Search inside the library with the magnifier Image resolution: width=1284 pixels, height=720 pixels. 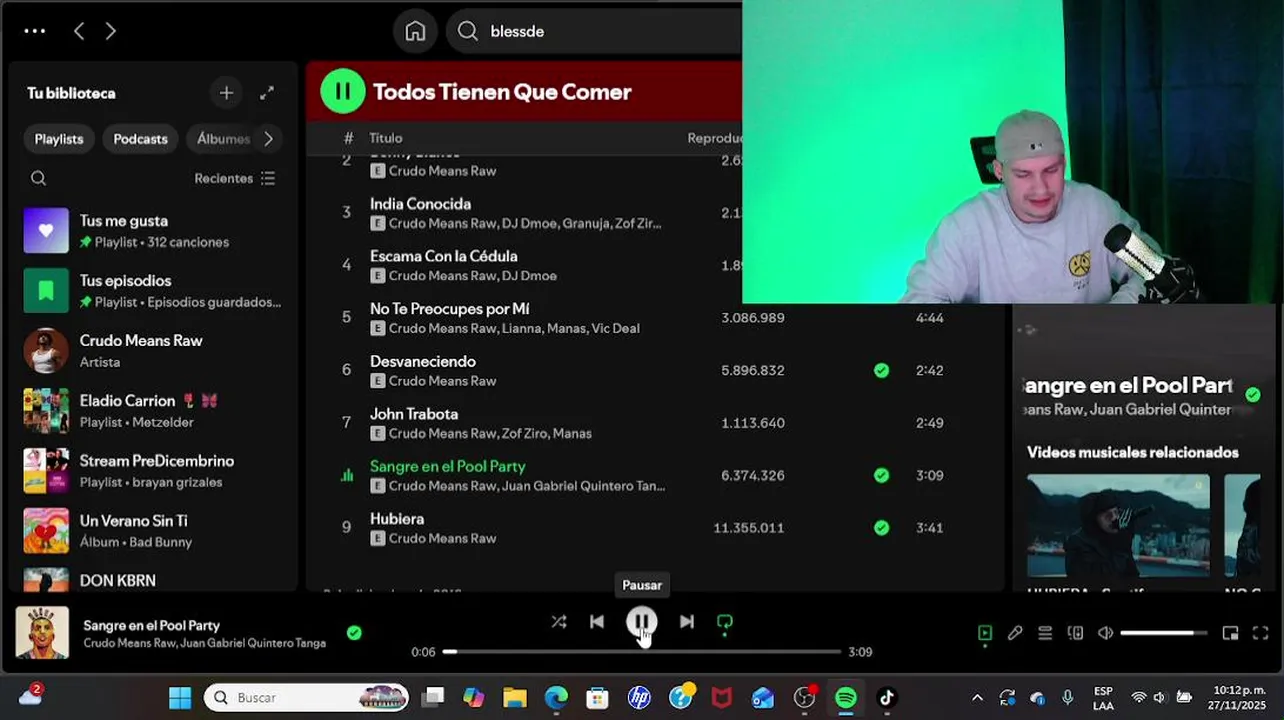point(38,178)
